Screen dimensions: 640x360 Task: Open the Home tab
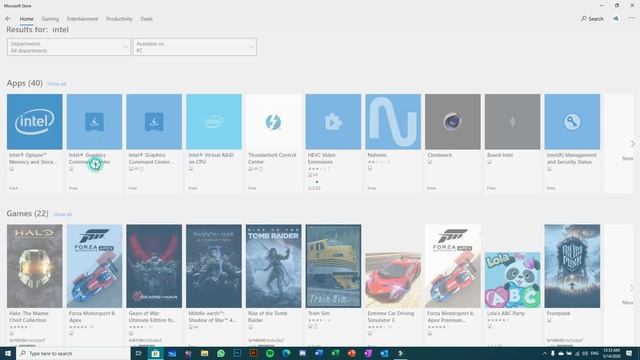coord(27,19)
